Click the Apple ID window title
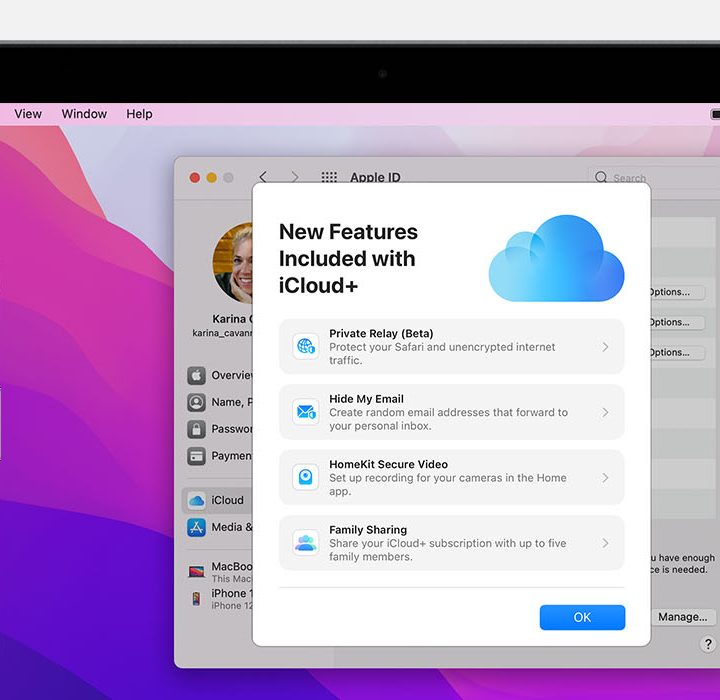720x700 pixels. point(375,177)
